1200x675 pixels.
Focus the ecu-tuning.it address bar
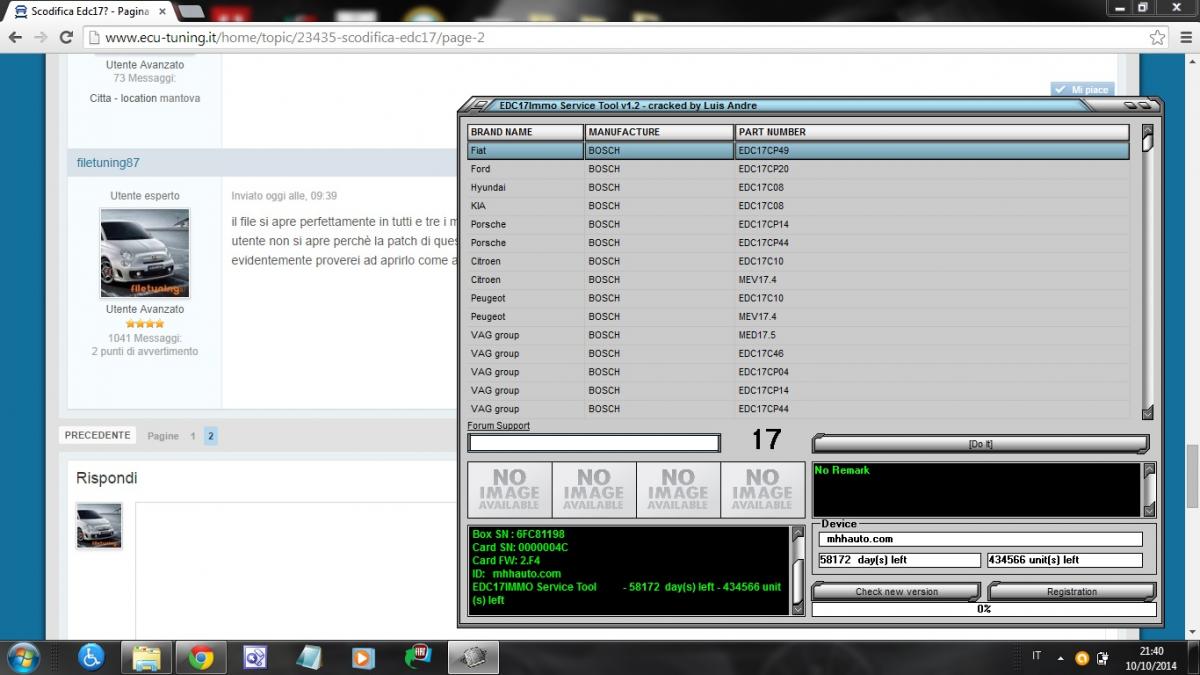pyautogui.click(x=620, y=38)
